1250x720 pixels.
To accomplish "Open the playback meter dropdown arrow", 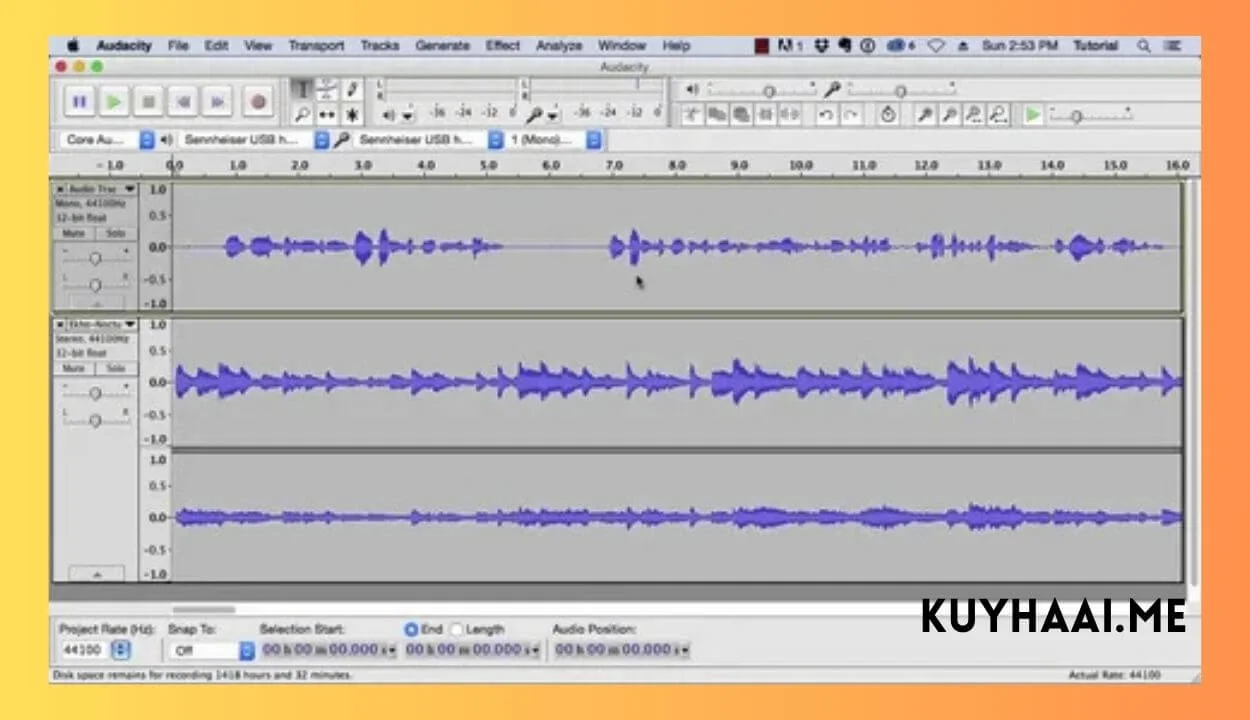I will [407, 115].
